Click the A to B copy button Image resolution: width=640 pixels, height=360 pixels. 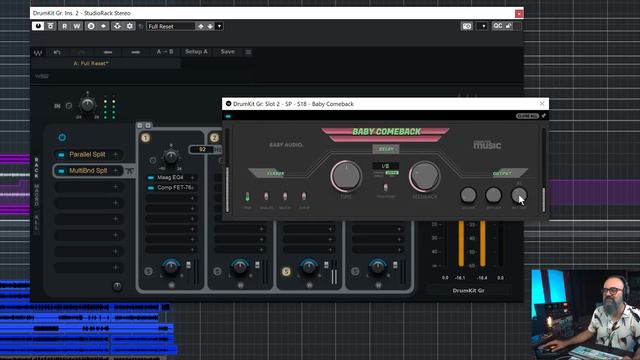165,52
